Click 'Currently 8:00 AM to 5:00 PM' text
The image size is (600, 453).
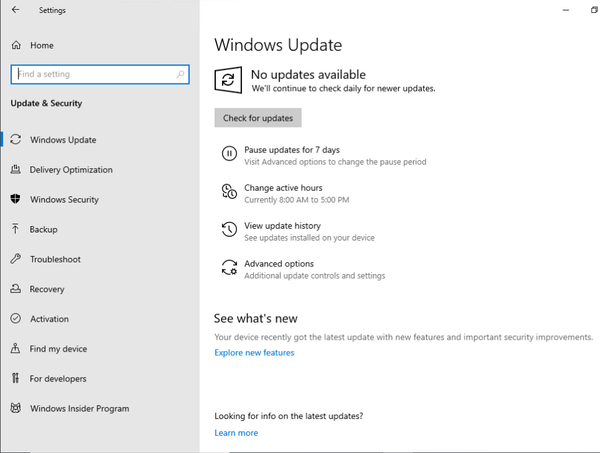click(297, 200)
